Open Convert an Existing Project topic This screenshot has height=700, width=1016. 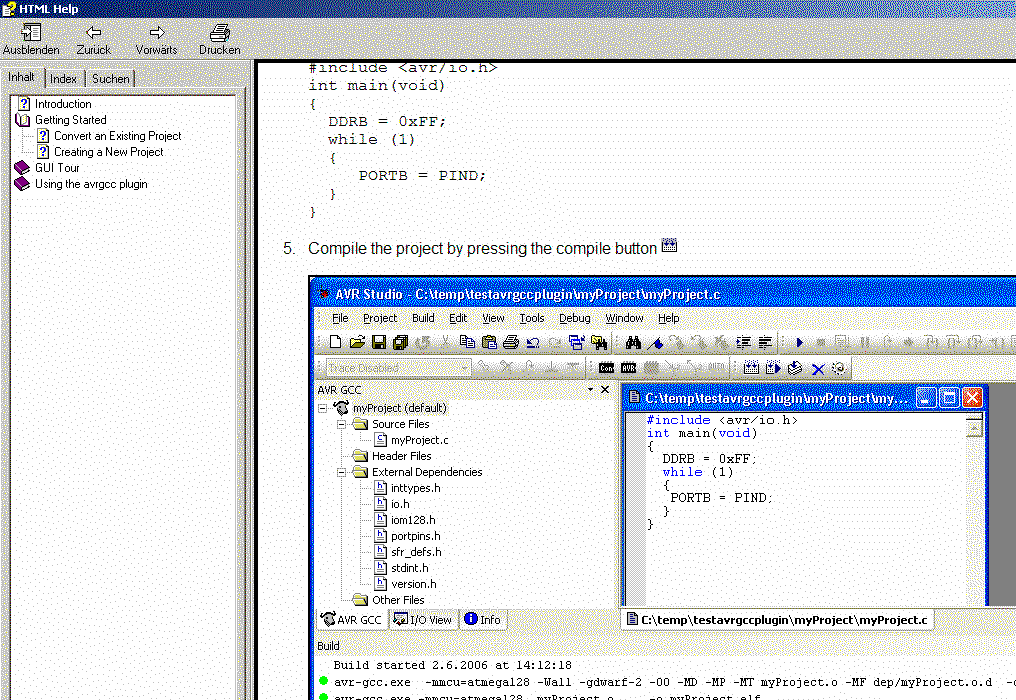click(x=117, y=136)
